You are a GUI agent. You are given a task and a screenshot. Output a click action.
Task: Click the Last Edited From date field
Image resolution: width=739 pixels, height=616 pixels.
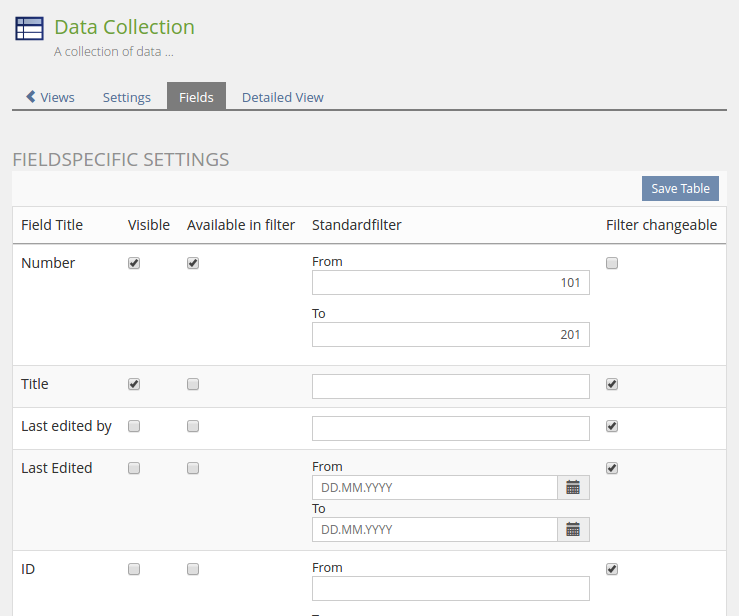coord(434,487)
